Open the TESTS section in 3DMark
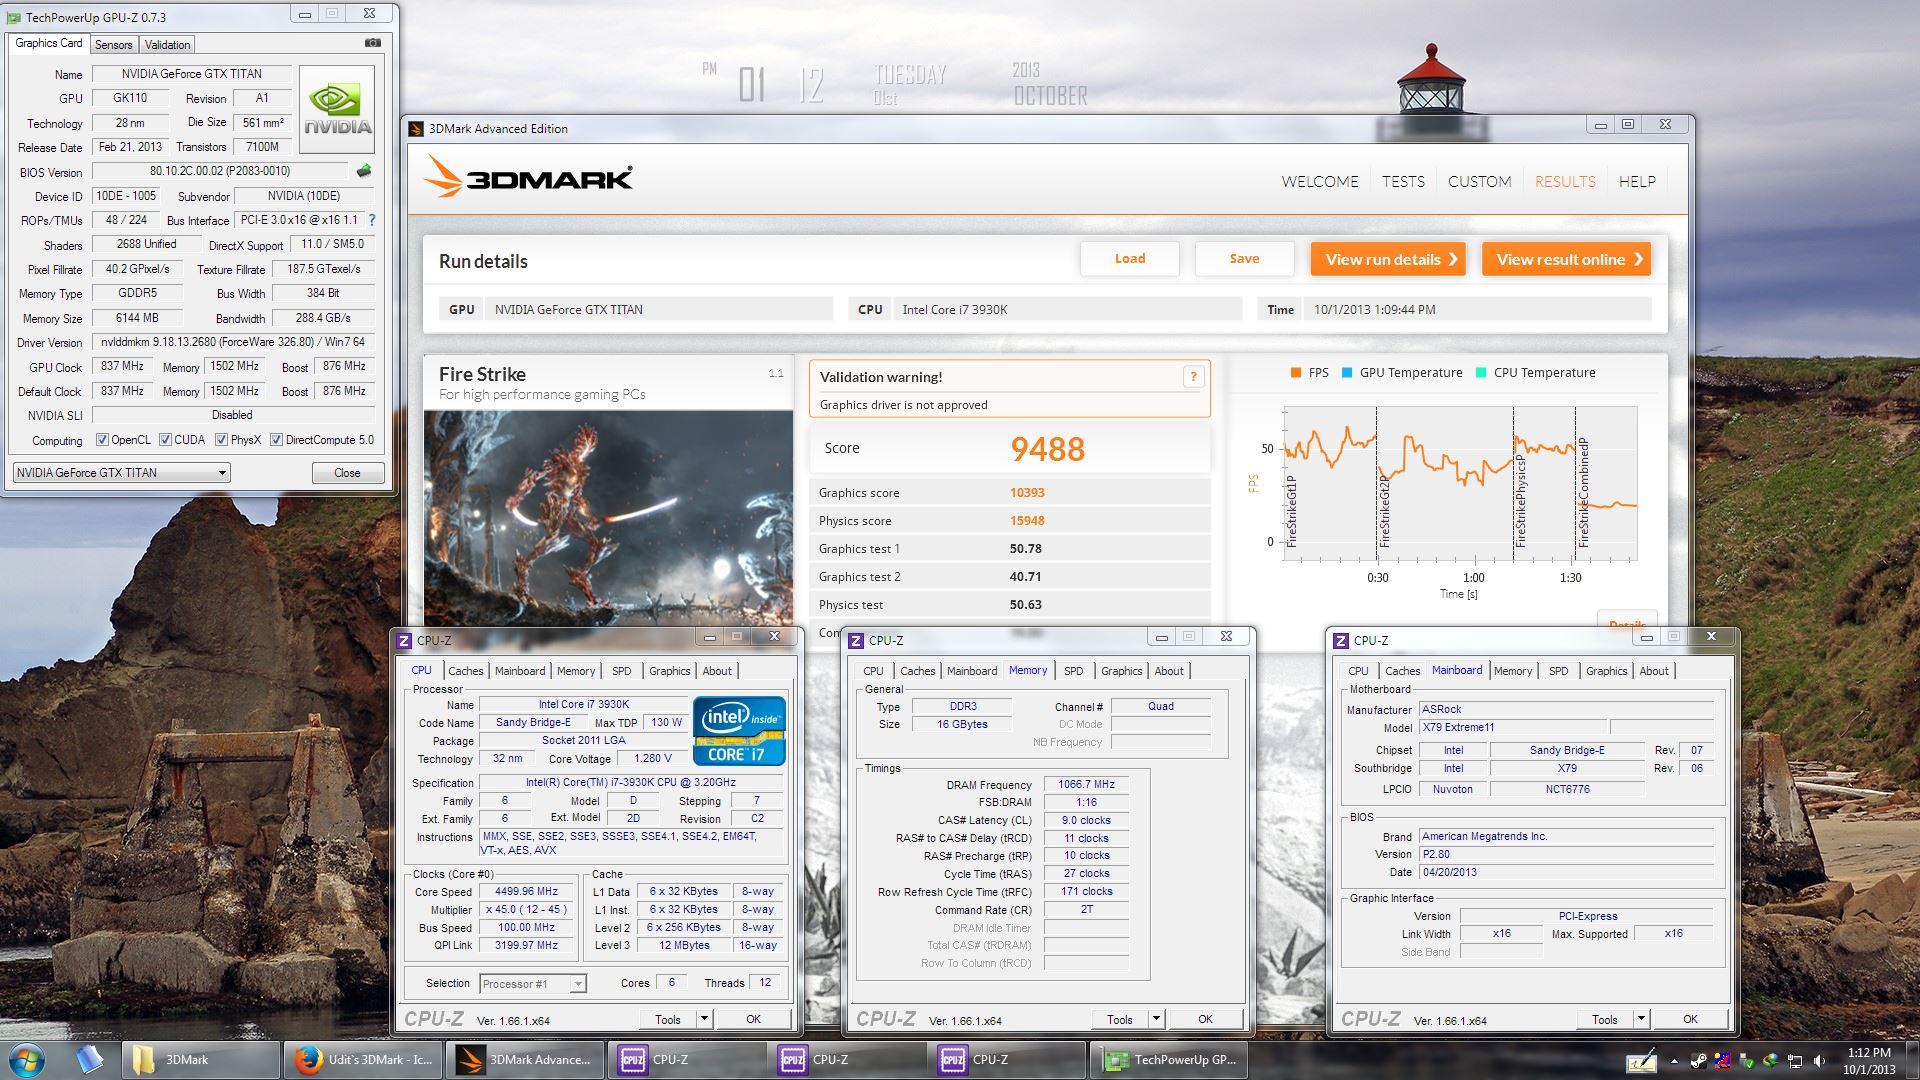This screenshot has height=1080, width=1920. point(1403,181)
